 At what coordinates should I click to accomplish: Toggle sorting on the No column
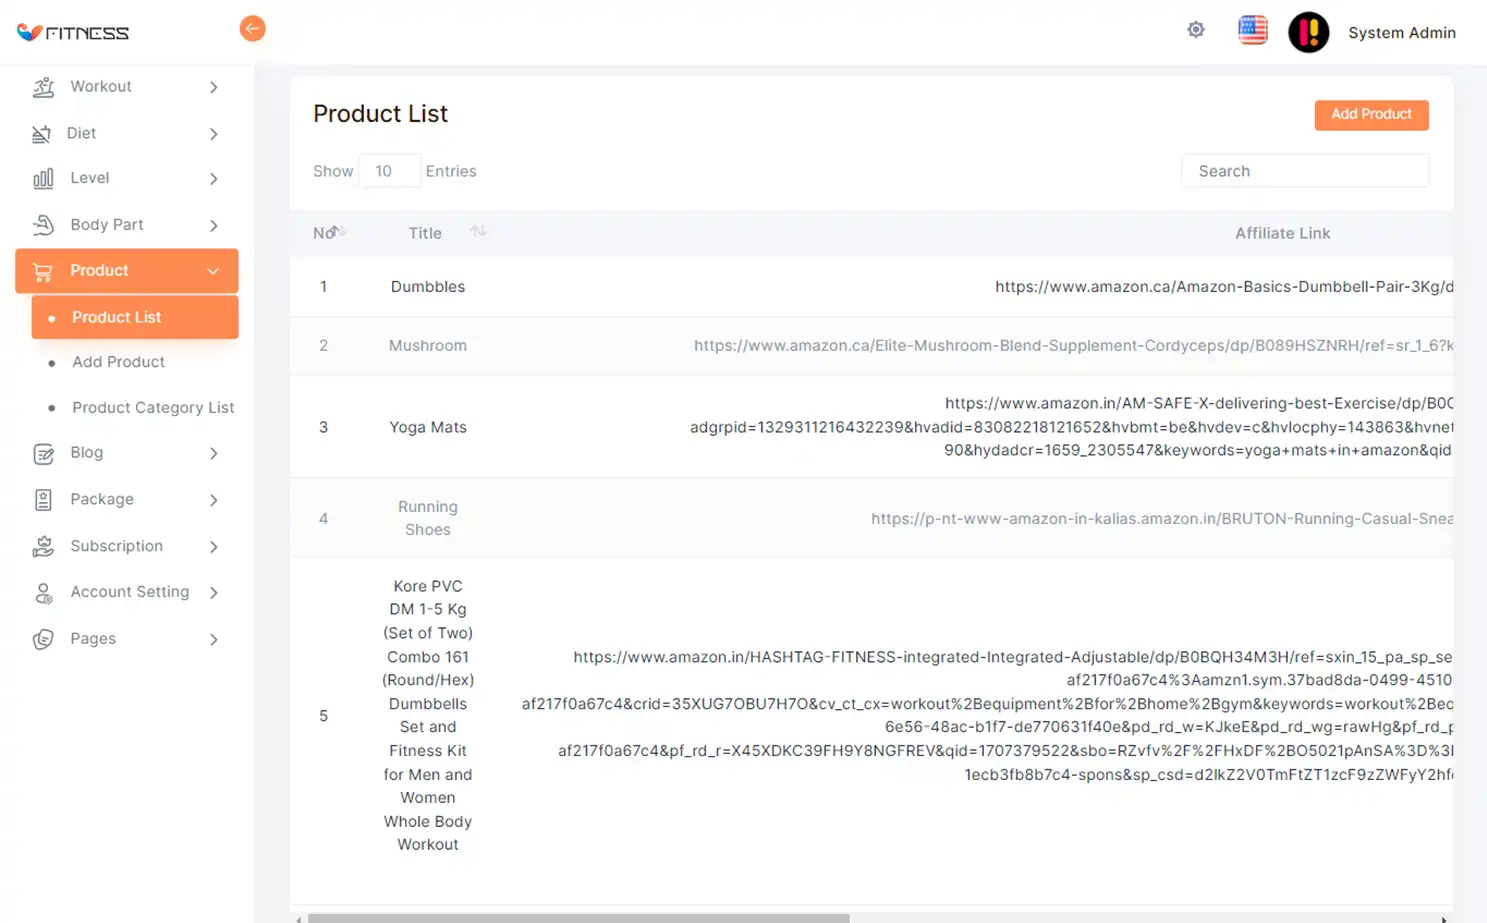pos(336,232)
